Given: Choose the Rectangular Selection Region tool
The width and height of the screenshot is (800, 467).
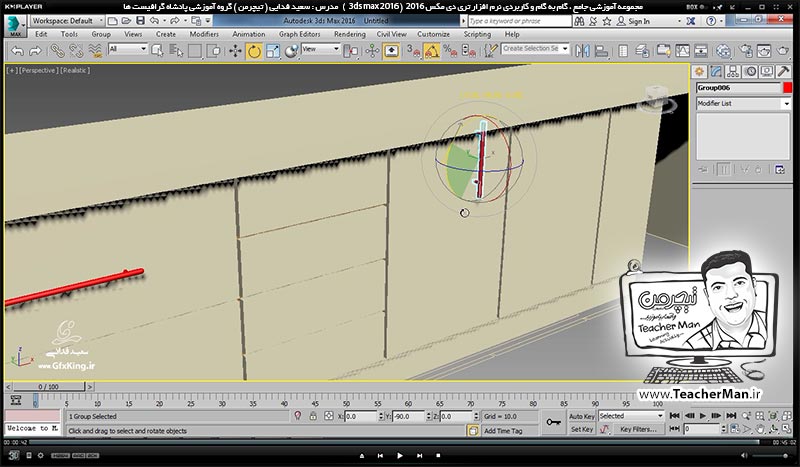Looking at the screenshot, I should tap(194, 51).
